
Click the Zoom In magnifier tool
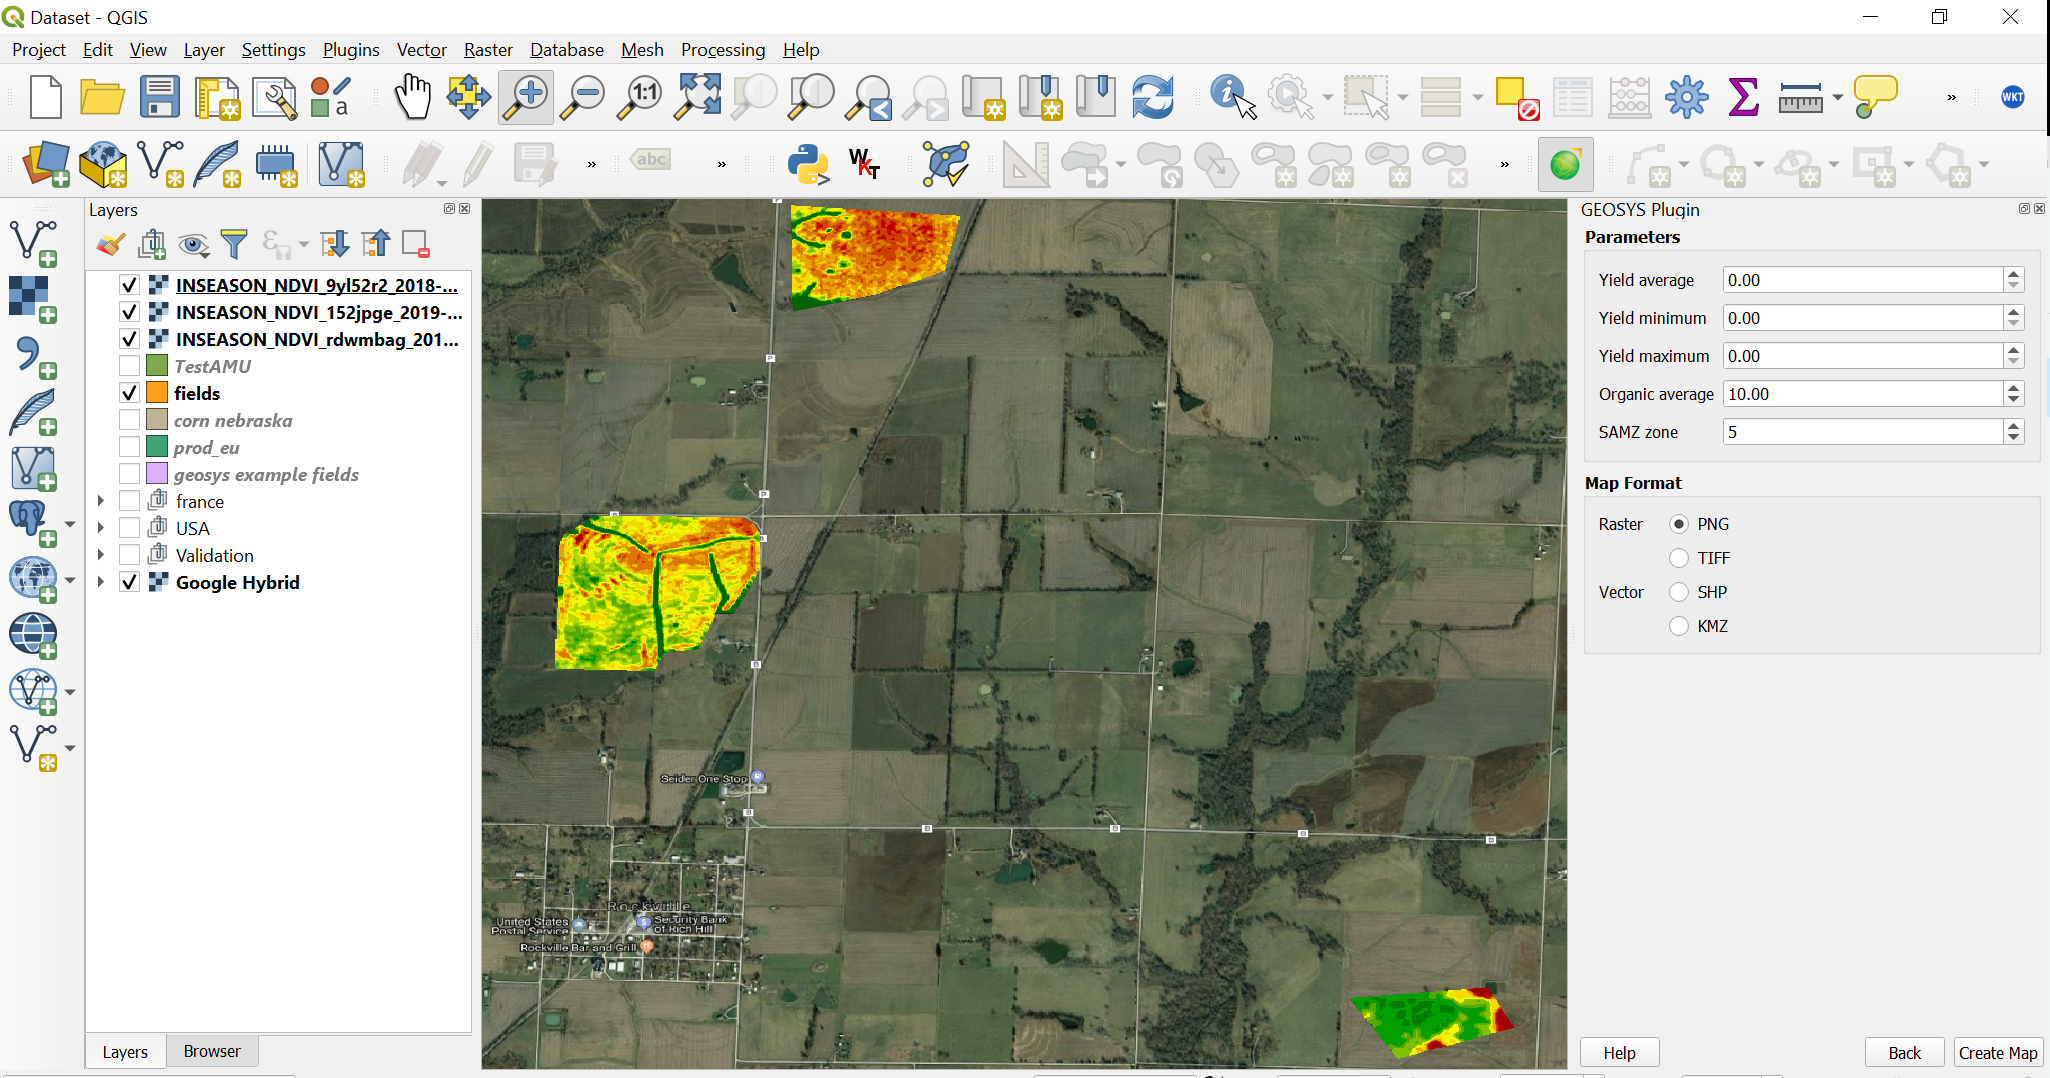(526, 98)
